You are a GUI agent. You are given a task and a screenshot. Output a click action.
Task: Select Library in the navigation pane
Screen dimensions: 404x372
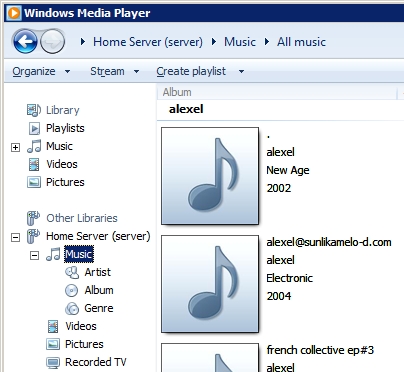tap(63, 110)
